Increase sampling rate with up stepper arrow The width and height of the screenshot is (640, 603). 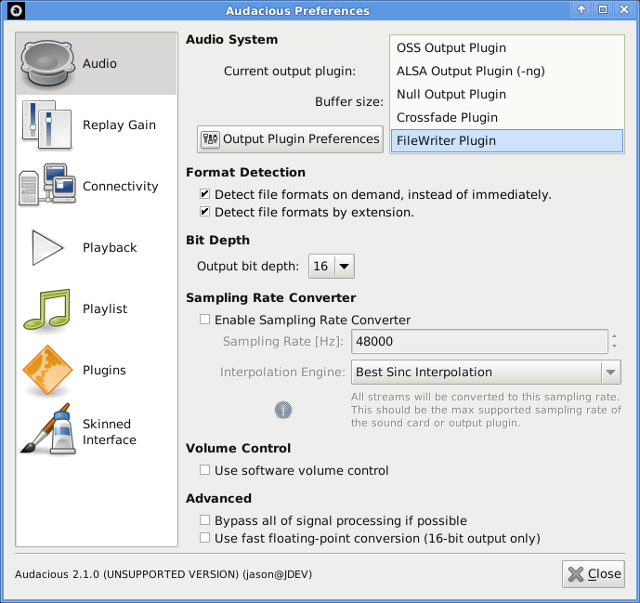pyautogui.click(x=614, y=336)
